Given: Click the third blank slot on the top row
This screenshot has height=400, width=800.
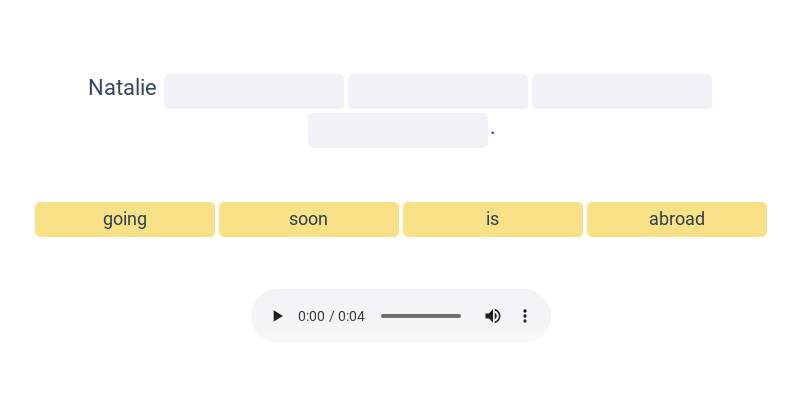Looking at the screenshot, I should 622,91.
